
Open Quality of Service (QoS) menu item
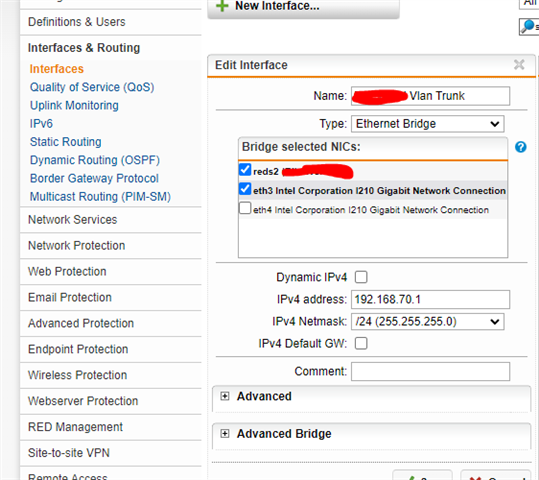(x=92, y=87)
